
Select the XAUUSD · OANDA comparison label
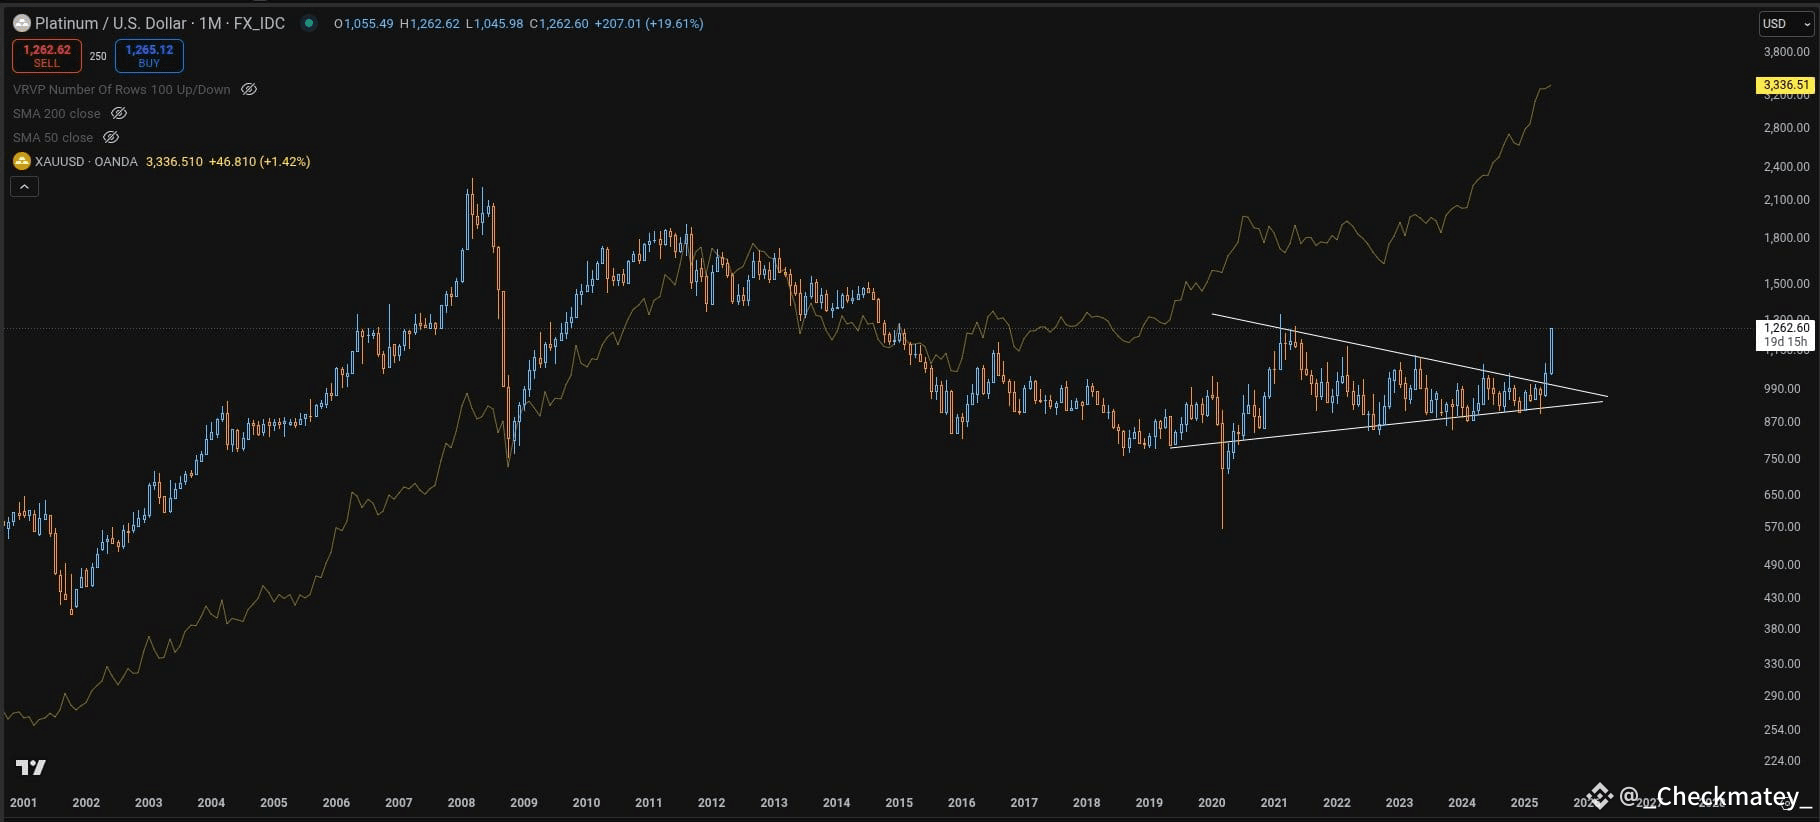(x=86, y=161)
